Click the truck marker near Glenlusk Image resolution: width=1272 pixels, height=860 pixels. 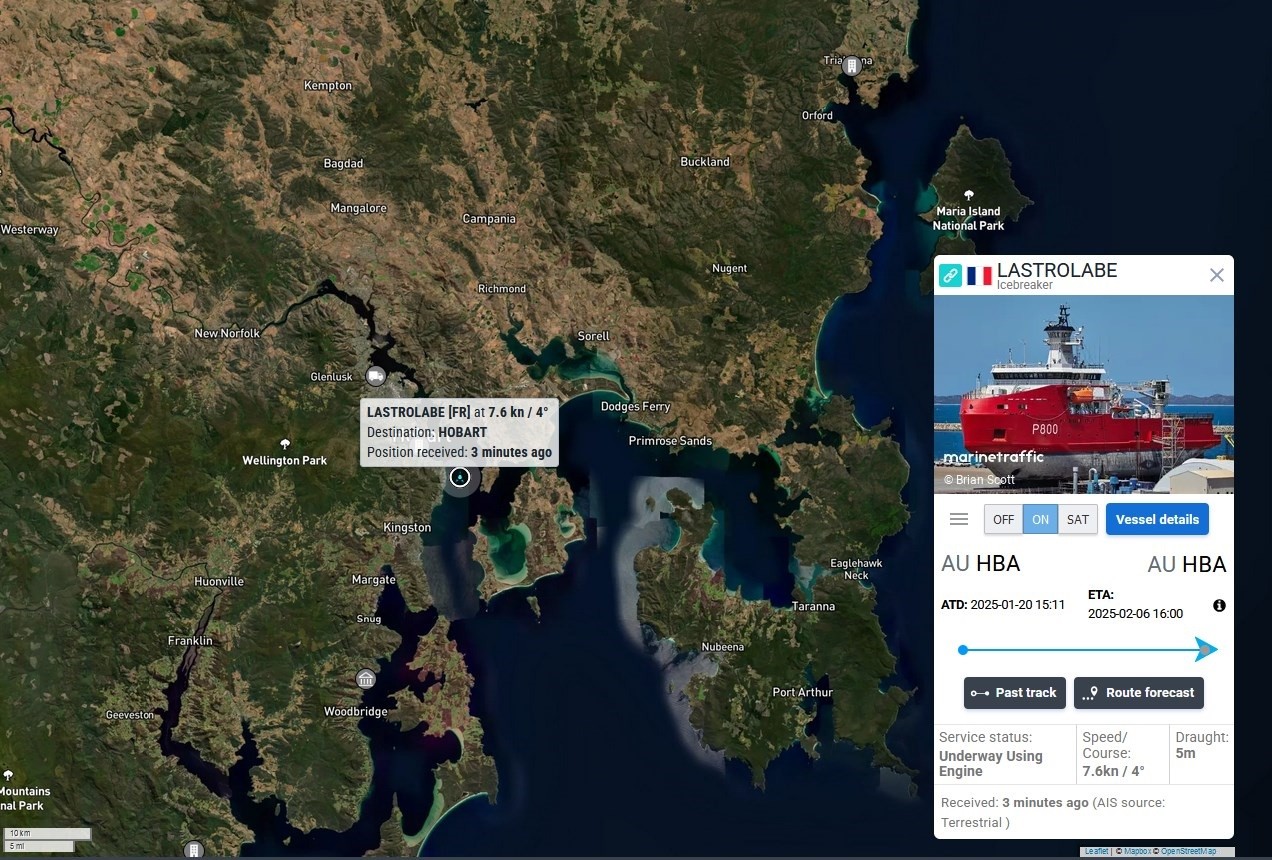coord(376,376)
